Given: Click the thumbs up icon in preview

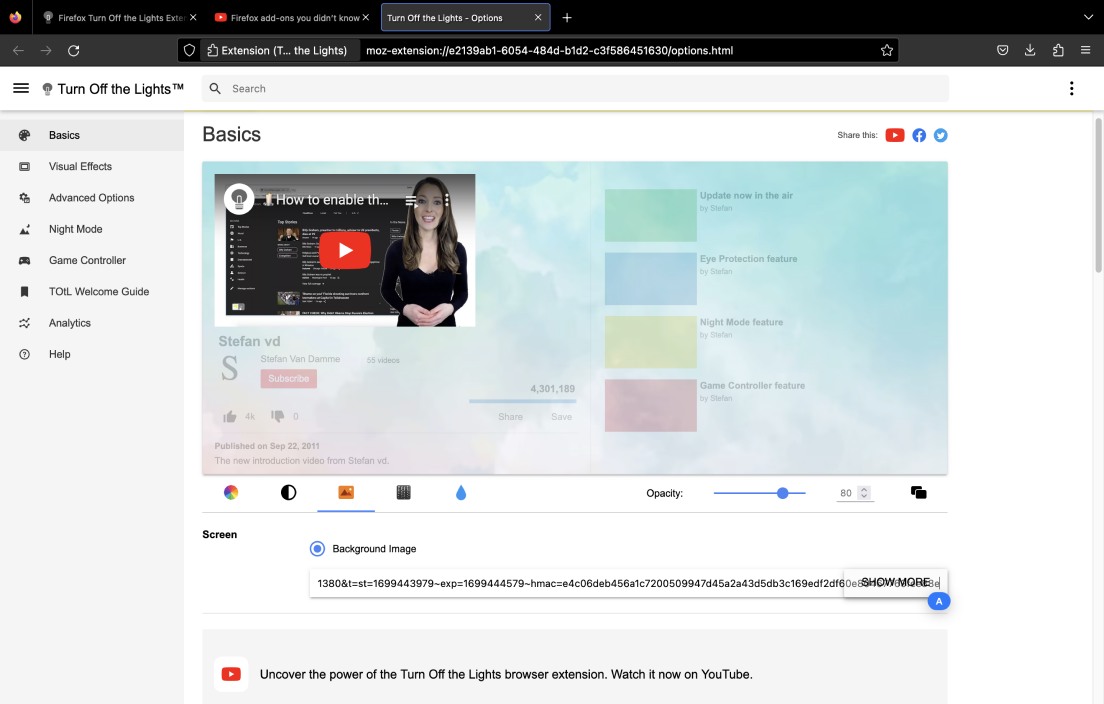Looking at the screenshot, I should click(230, 417).
